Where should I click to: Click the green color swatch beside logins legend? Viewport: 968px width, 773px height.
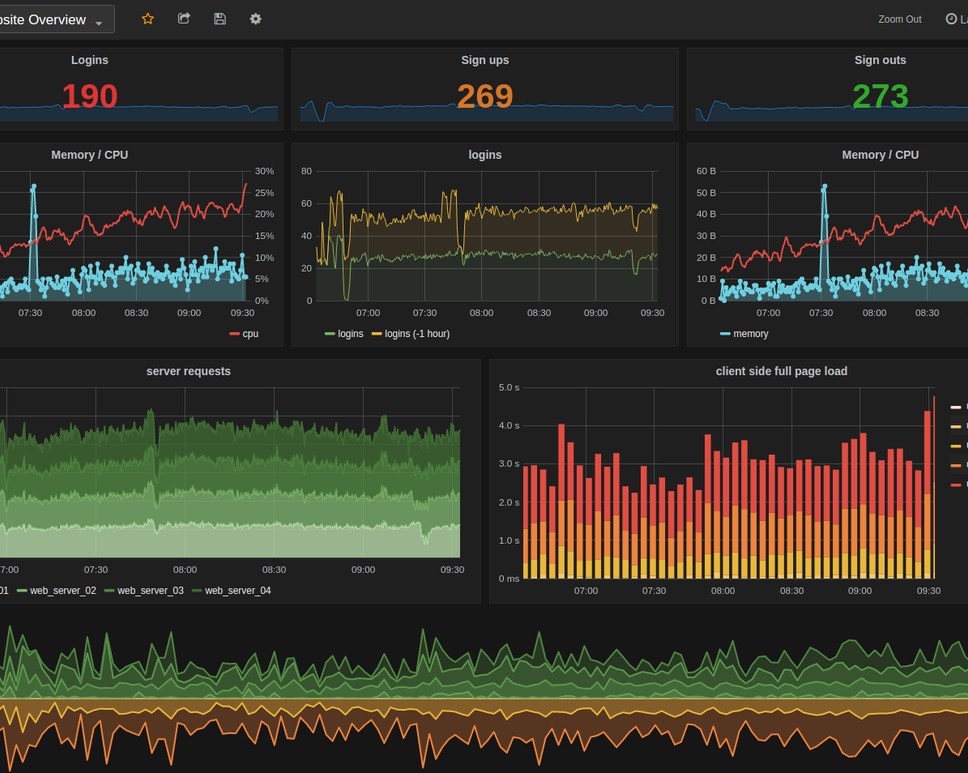point(330,334)
